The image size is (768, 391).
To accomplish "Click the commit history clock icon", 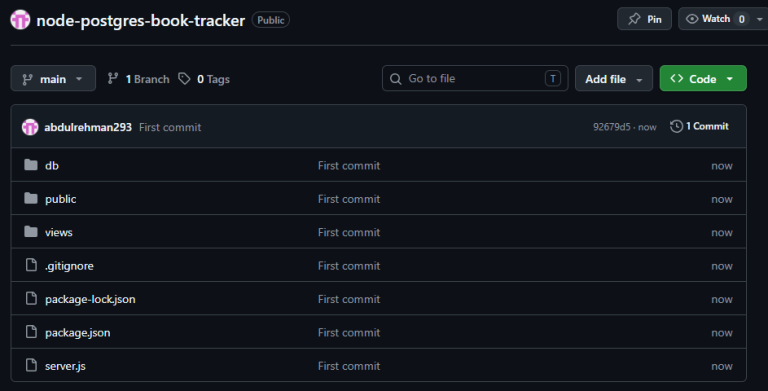I will coord(676,126).
